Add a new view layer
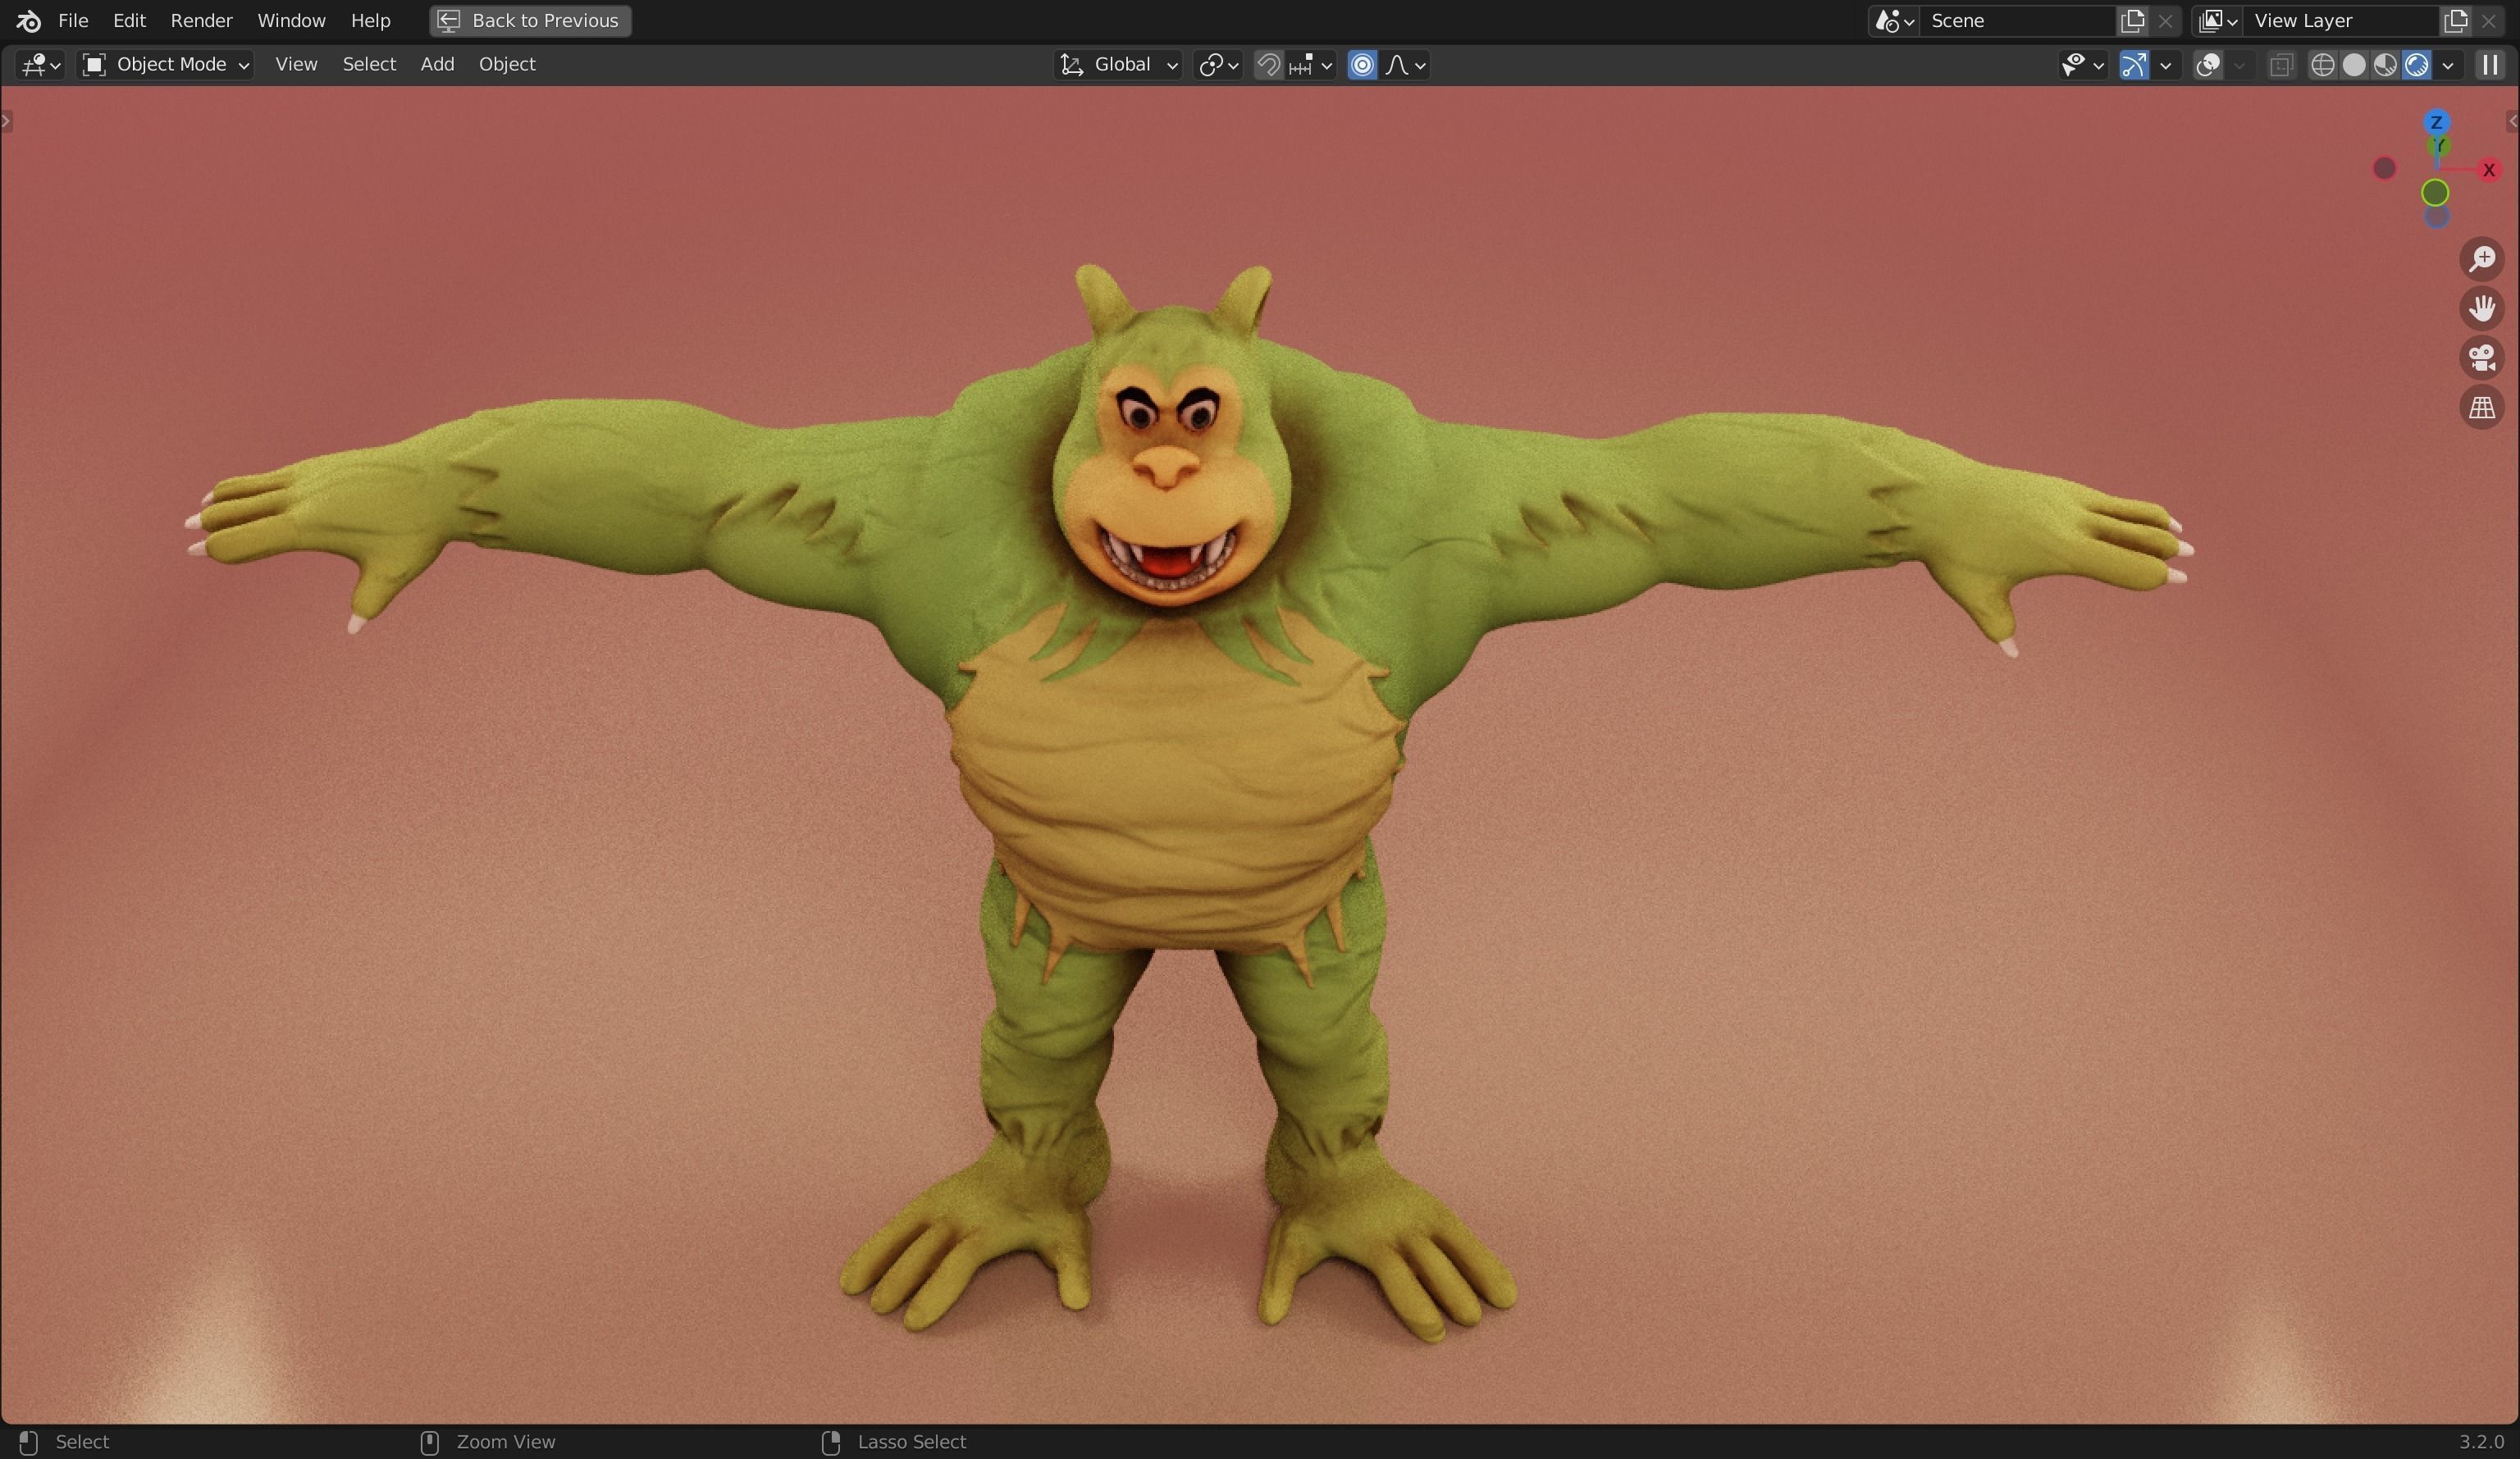Screen dimensions: 2520x1459 pyautogui.click(x=2455, y=21)
